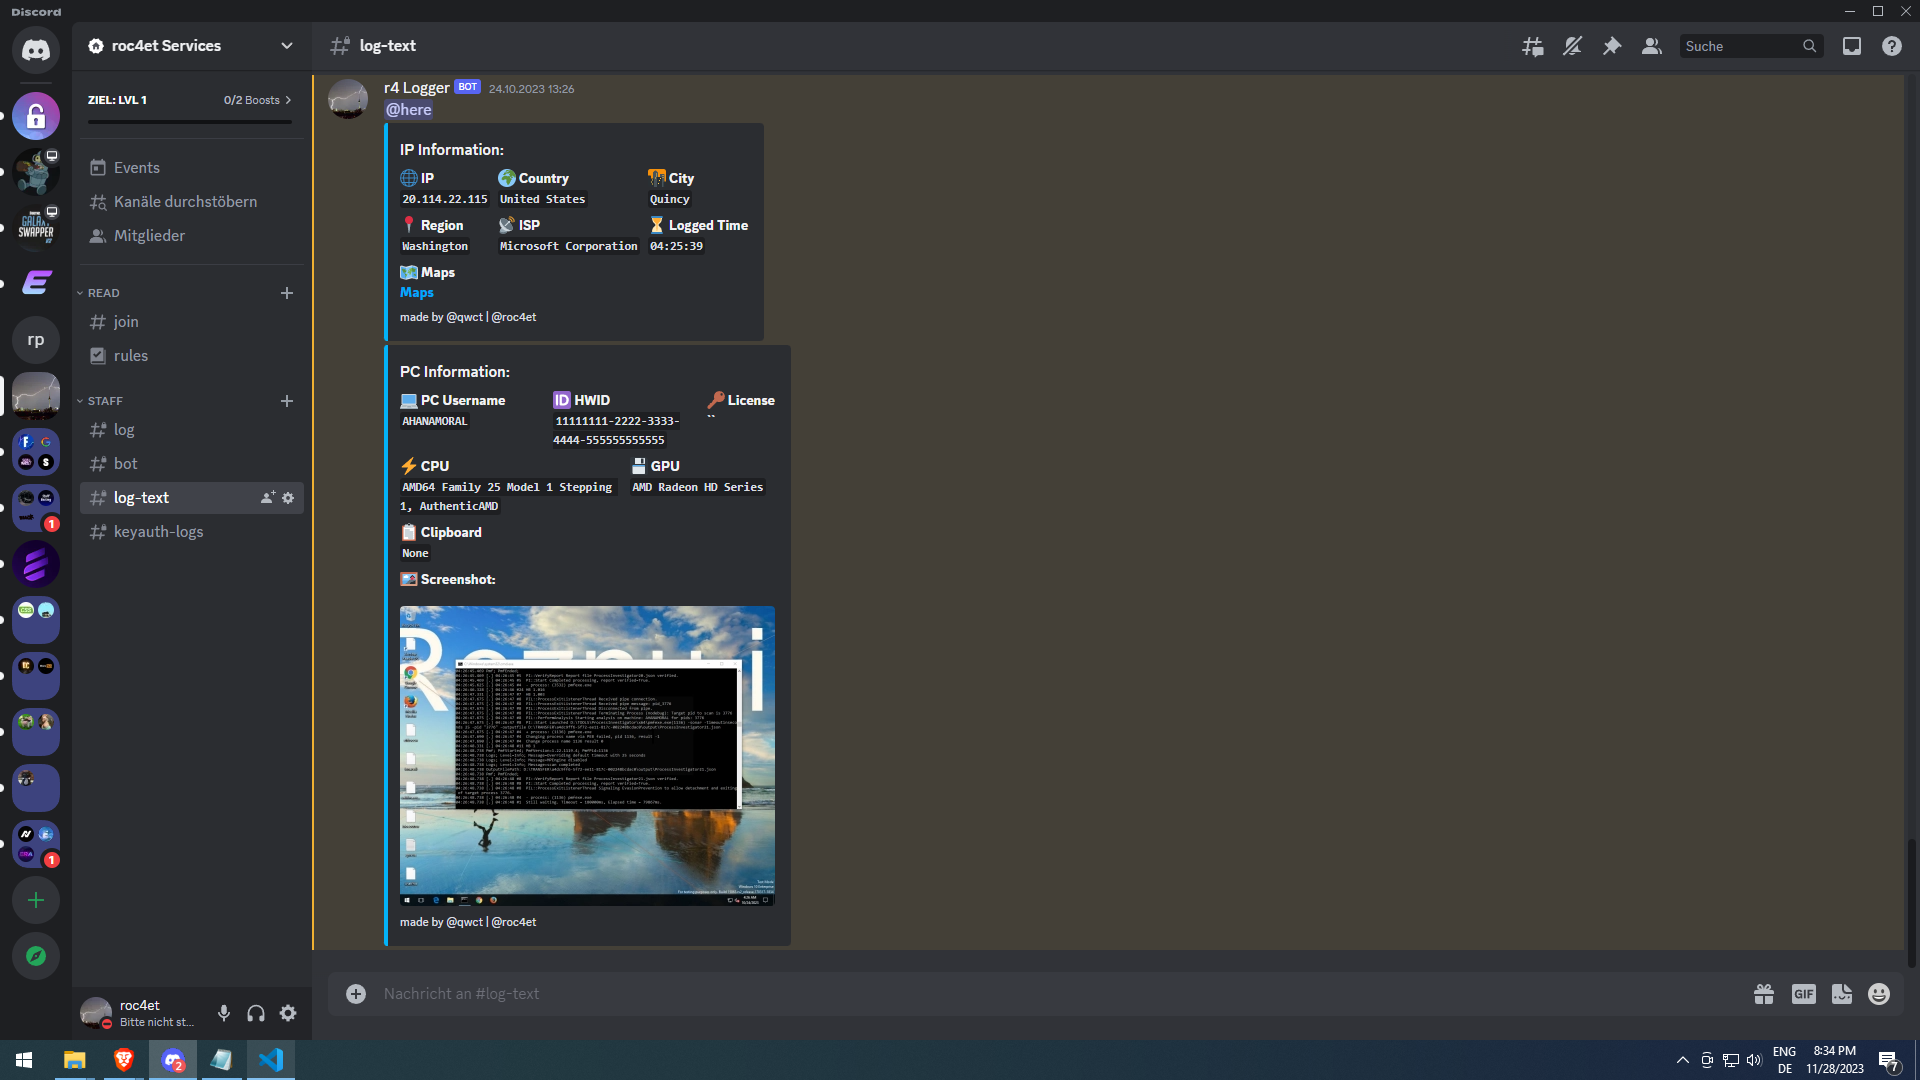Select the keyauth-logs channel
The height and width of the screenshot is (1080, 1920).
point(158,531)
